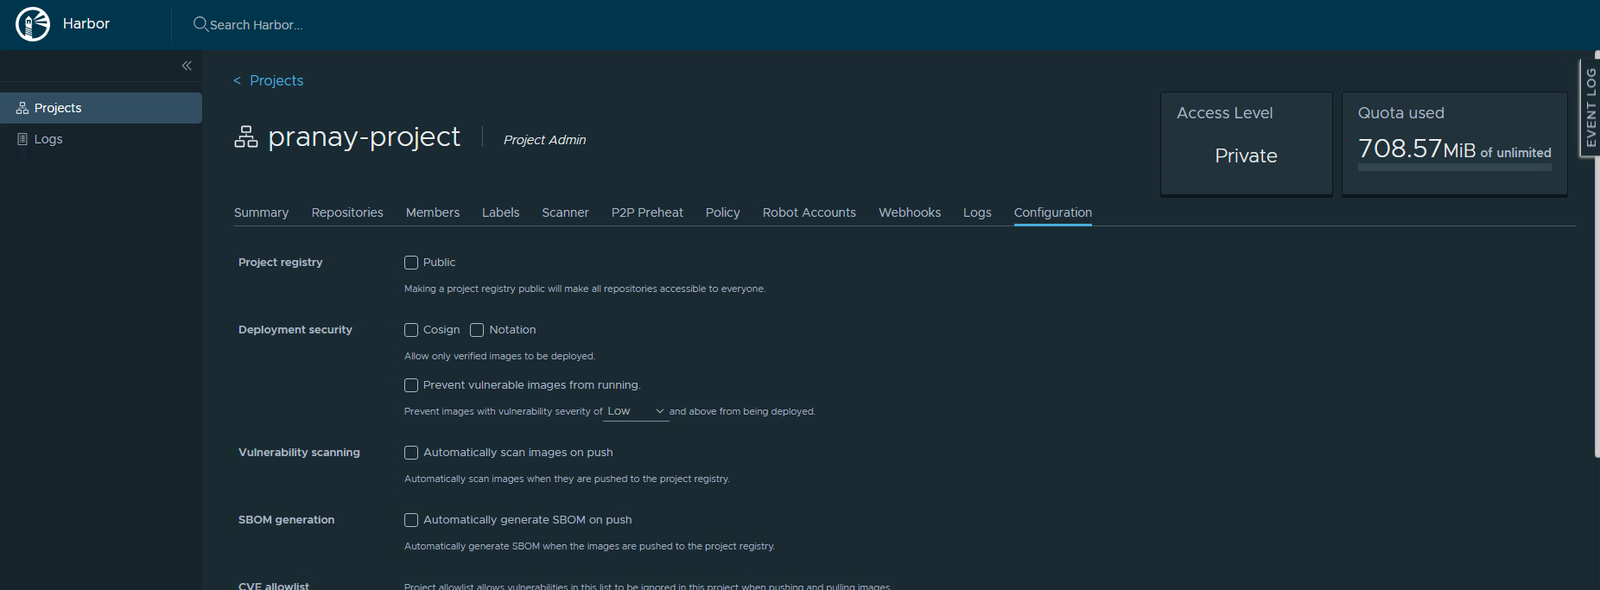The image size is (1600, 590).
Task: Click the Vulnerability scanning section label
Action: 299,453
